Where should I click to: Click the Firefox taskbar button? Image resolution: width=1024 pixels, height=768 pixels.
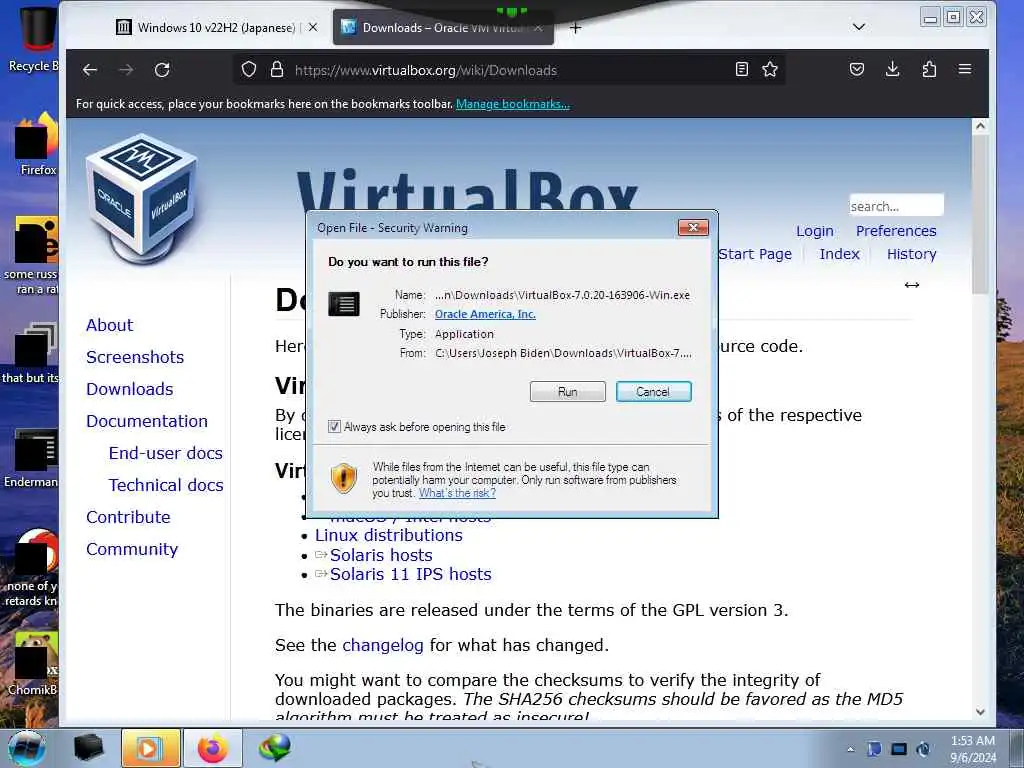pyautogui.click(x=213, y=748)
